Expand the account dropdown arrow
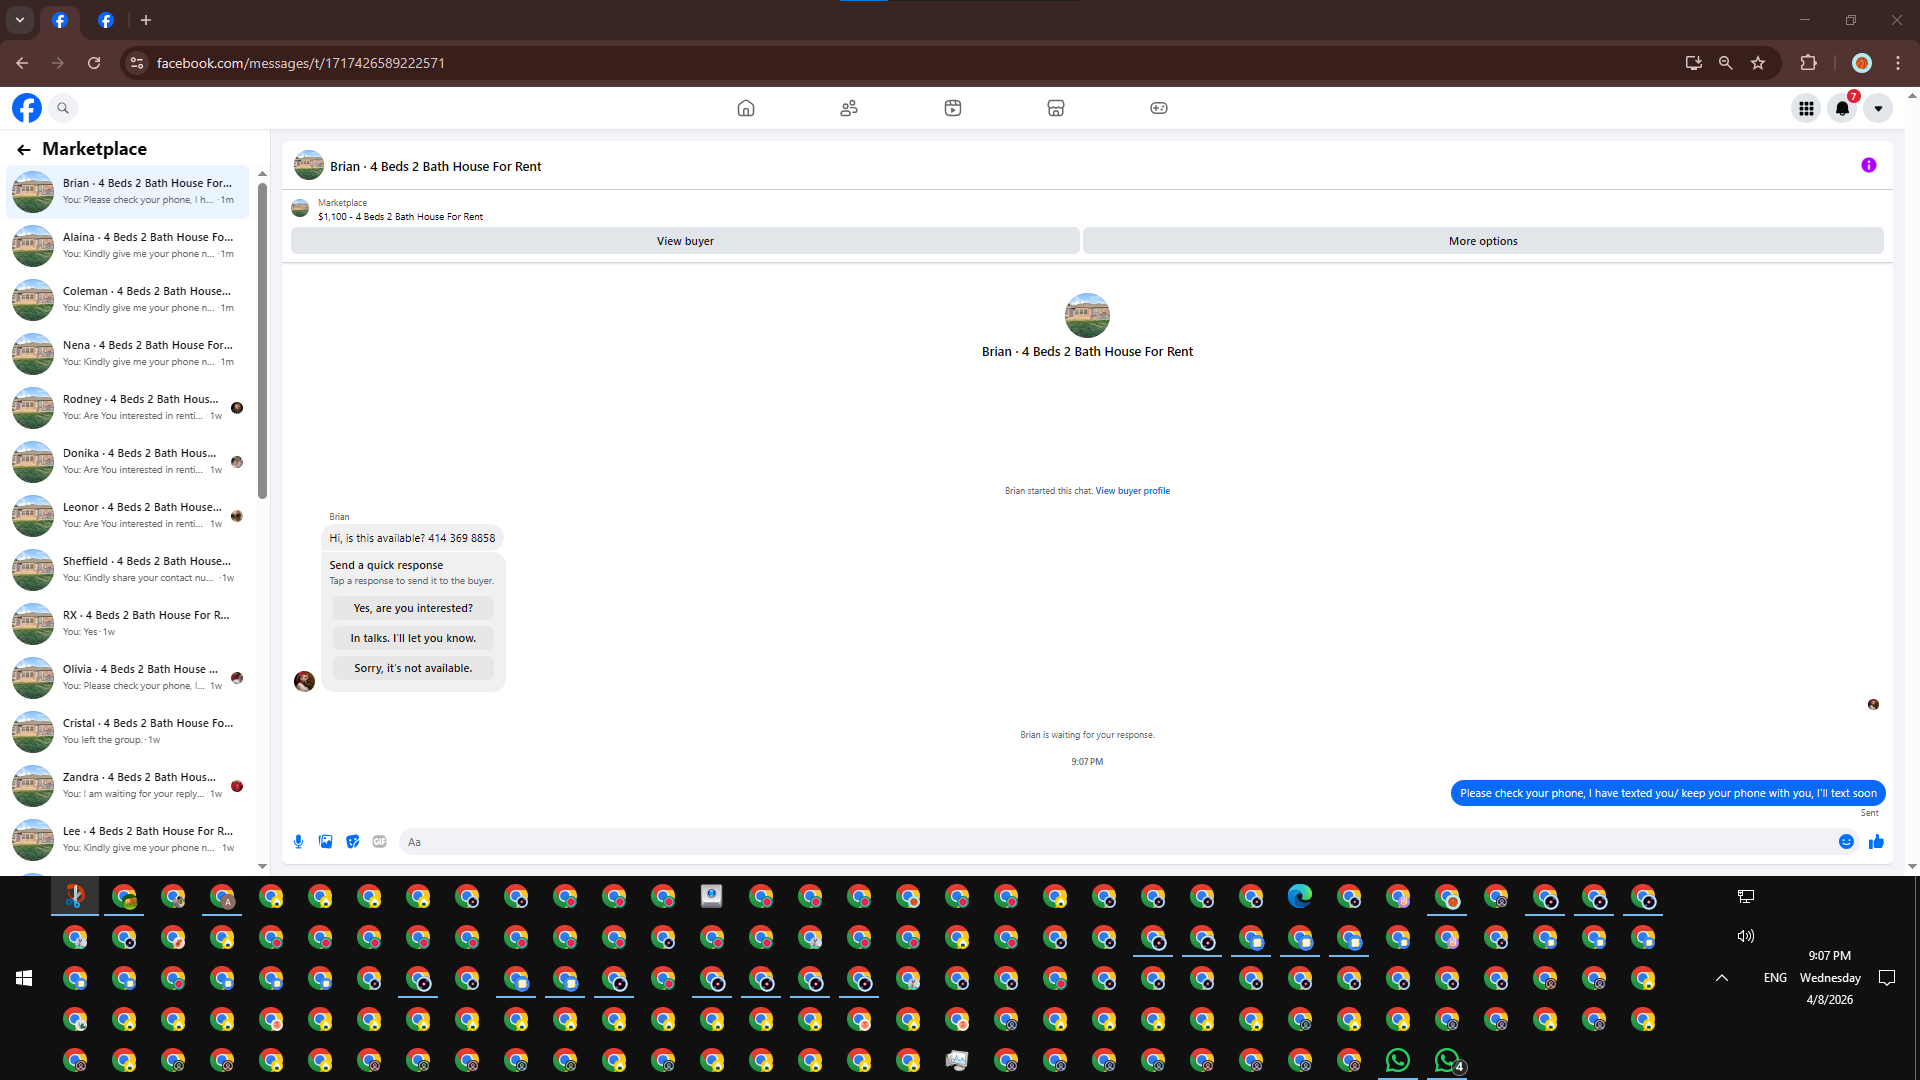The height and width of the screenshot is (1080, 1920). [x=1878, y=108]
